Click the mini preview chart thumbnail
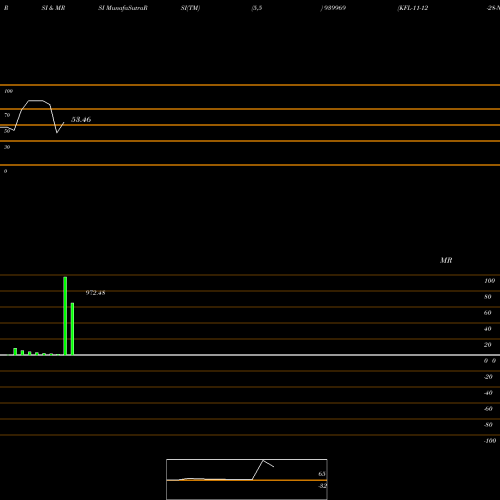Viewport: 500px width, 500px height. coord(247,479)
